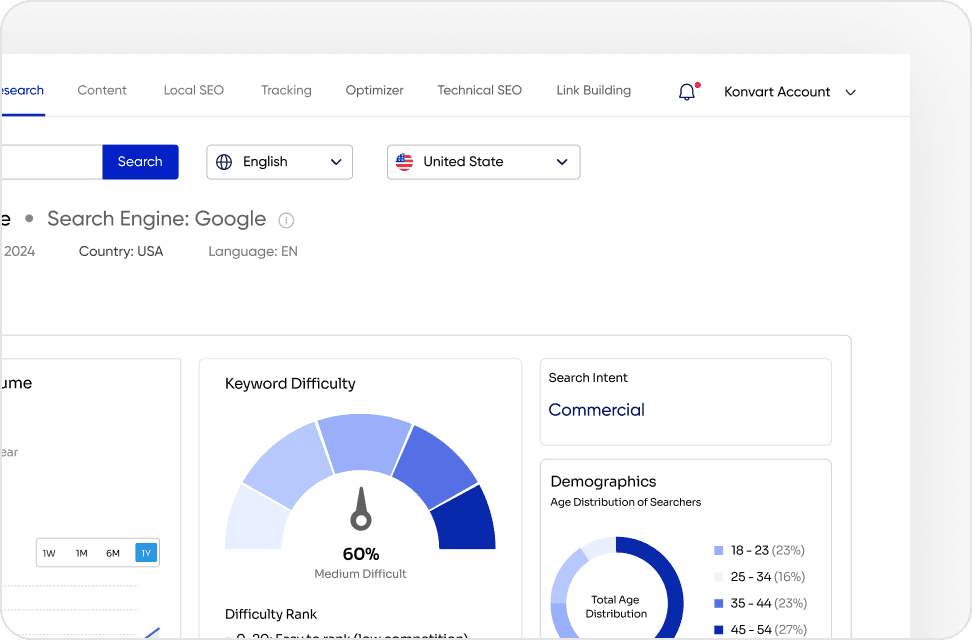Open the Commercial search intent link
Viewport: 972px width, 640px height.
596,410
